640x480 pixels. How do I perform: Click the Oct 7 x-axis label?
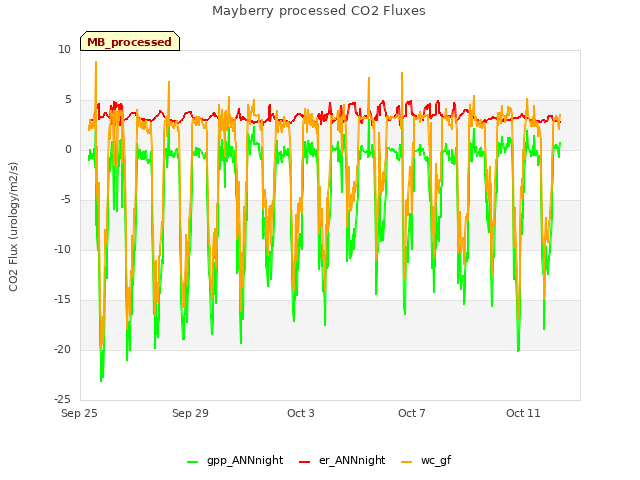point(412,413)
